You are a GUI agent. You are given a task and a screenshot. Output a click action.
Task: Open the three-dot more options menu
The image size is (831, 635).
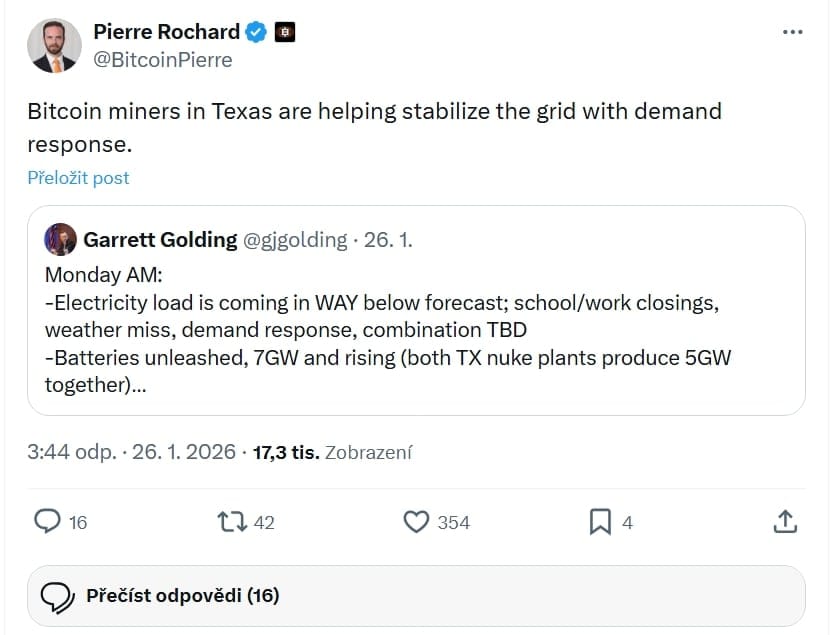pyautogui.click(x=793, y=31)
